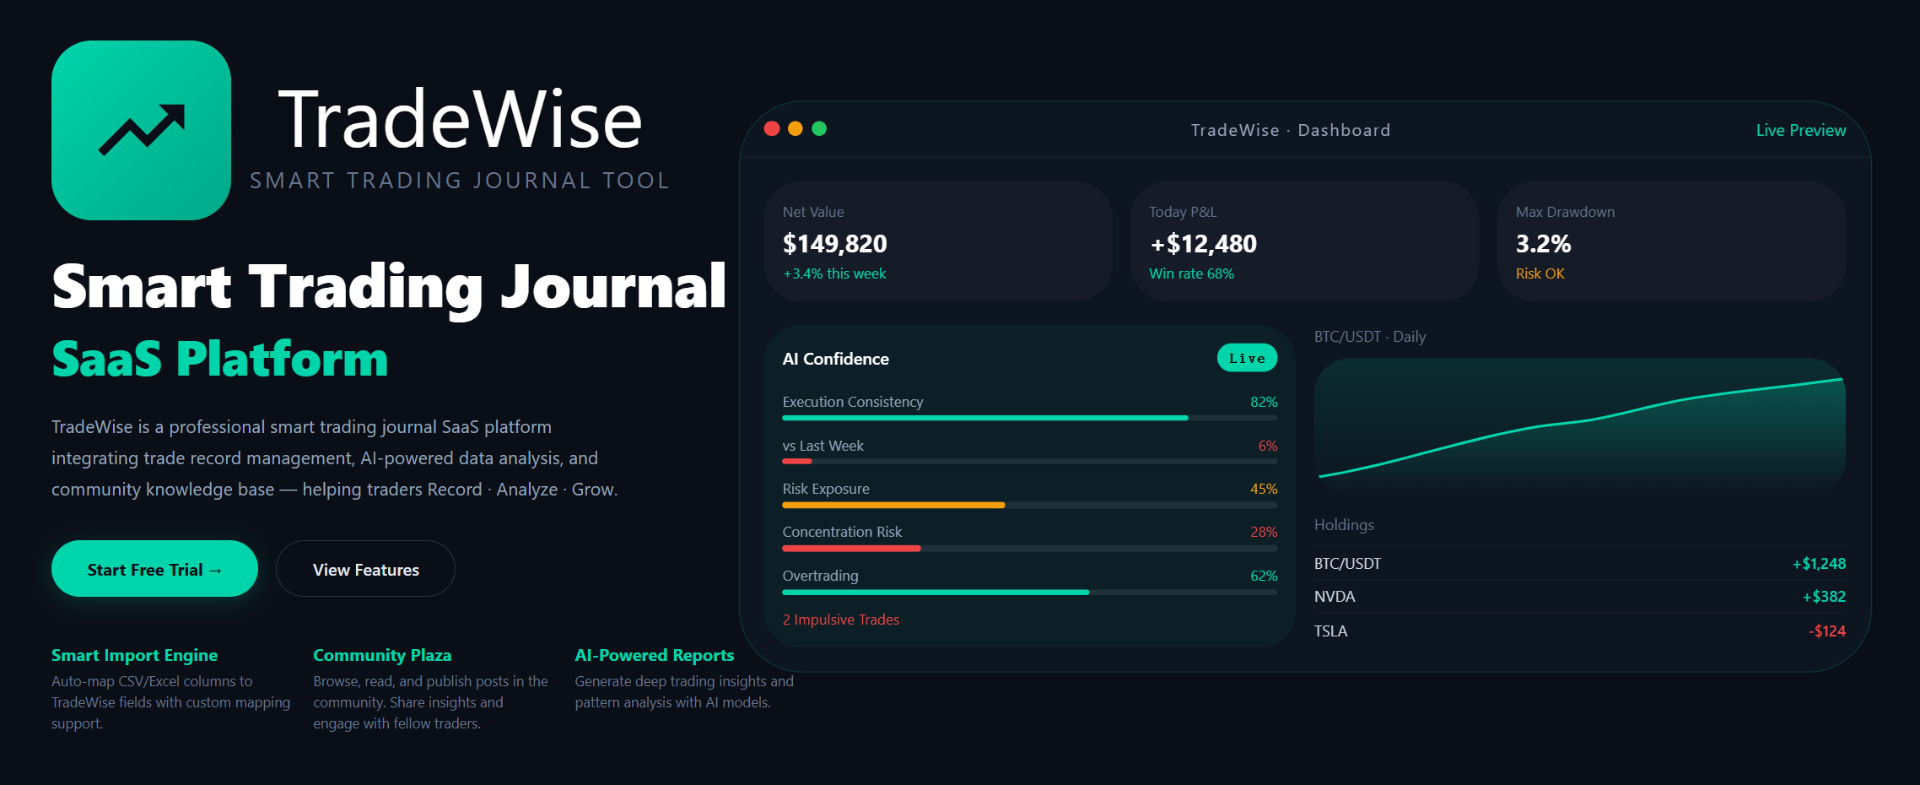Open the Community Plaza heading
The width and height of the screenshot is (1920, 785).
[x=382, y=655]
